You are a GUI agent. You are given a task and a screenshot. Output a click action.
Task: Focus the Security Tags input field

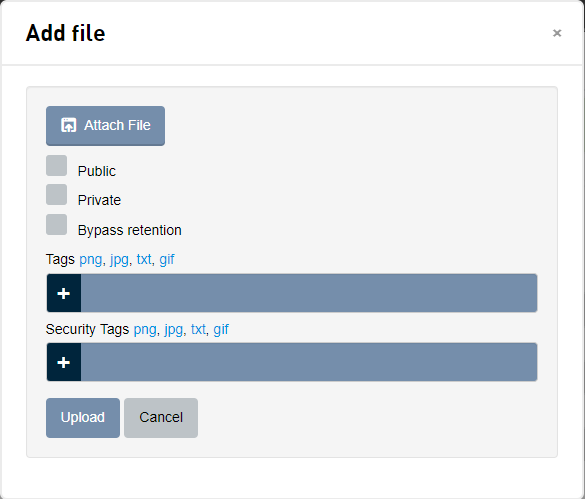pos(309,362)
